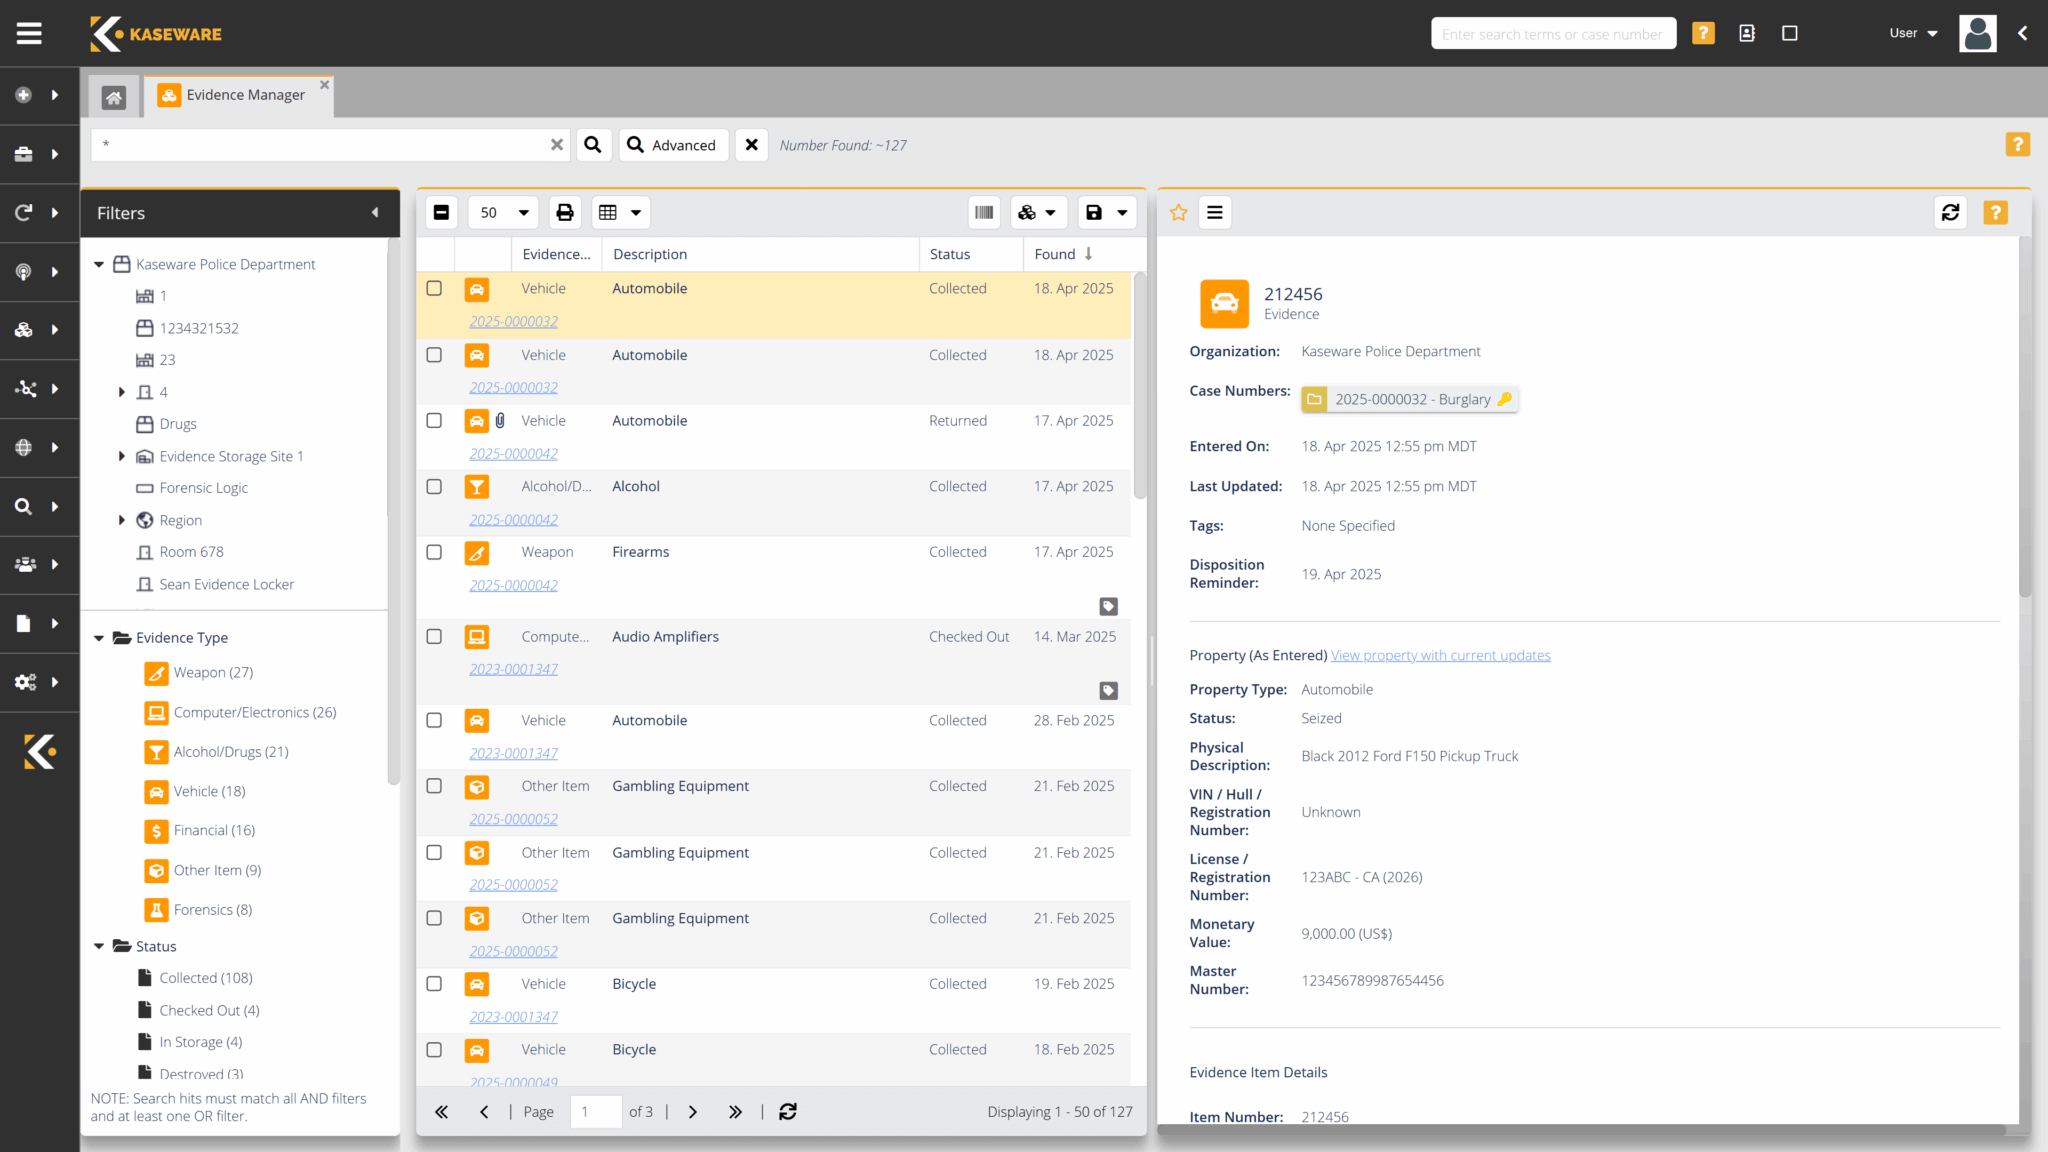Click the star favorite icon in the detail panel
Screen dimensions: 2048x1152
pos(1178,212)
